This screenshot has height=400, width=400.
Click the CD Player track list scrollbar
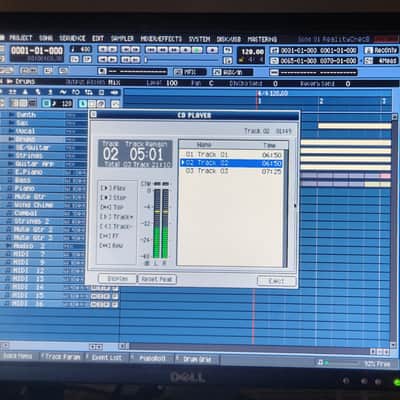(x=285, y=208)
